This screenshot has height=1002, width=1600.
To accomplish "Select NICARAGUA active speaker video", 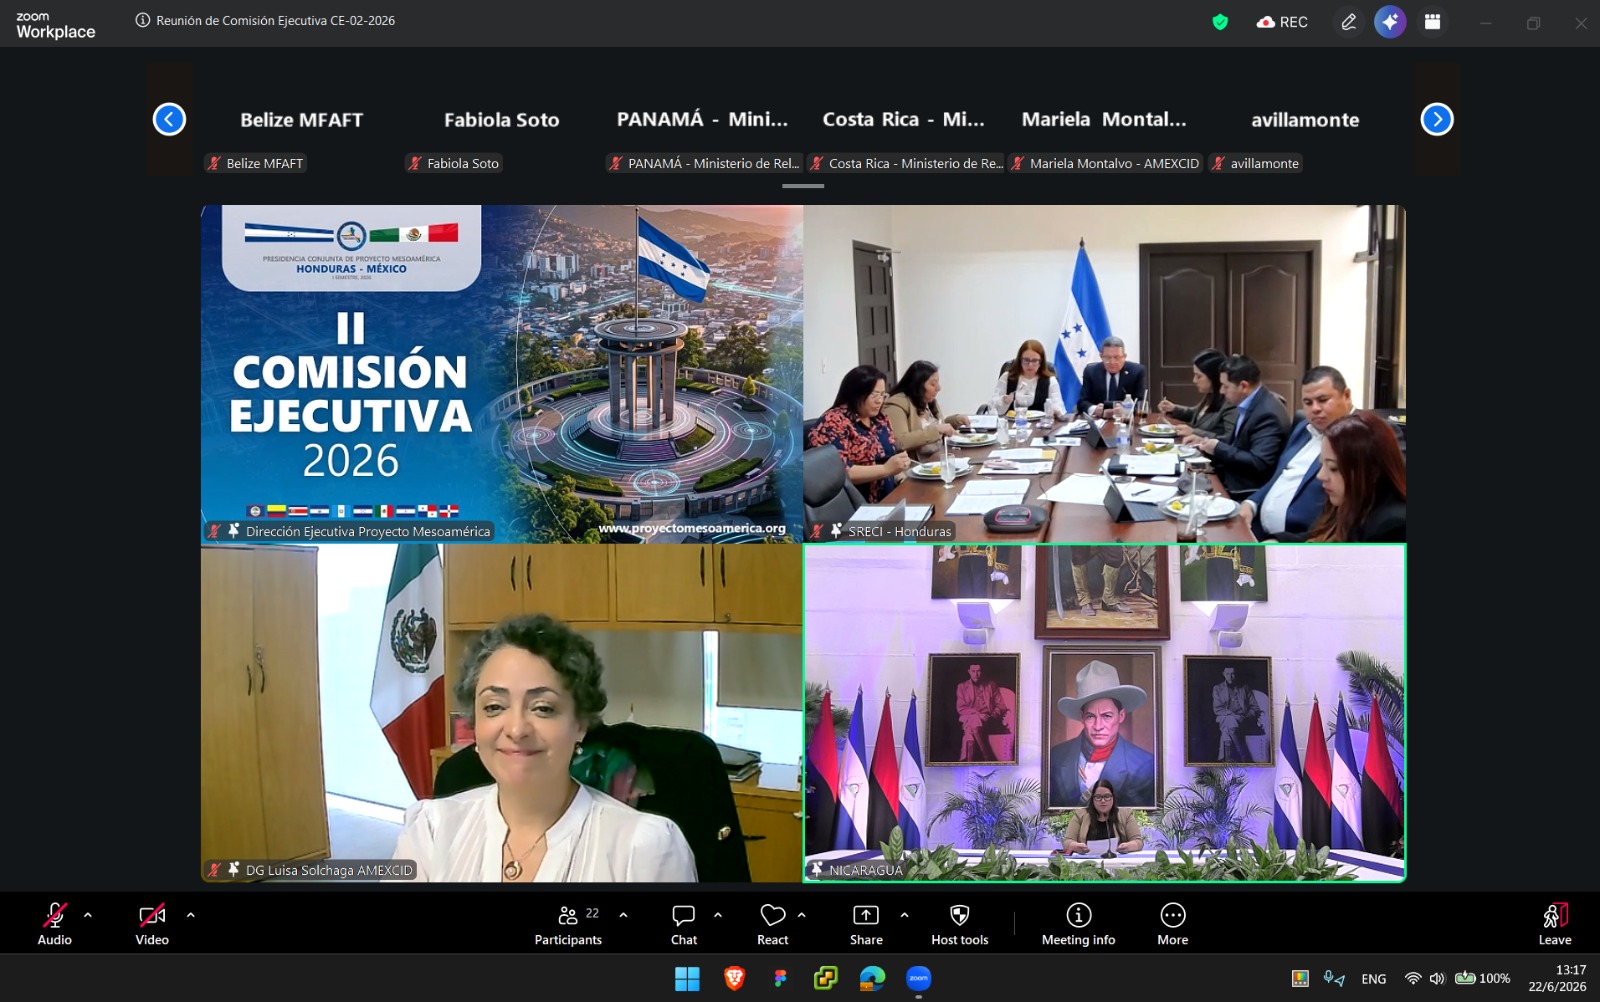I will [1105, 713].
